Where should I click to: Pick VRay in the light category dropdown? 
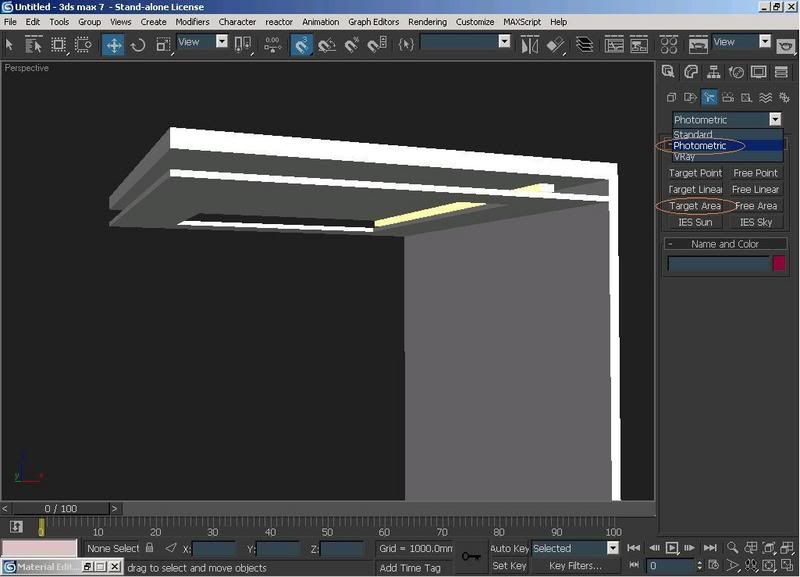coord(685,157)
